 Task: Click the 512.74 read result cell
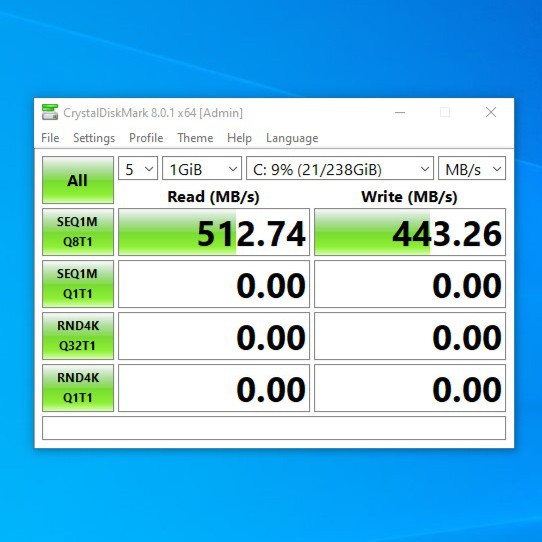click(214, 232)
